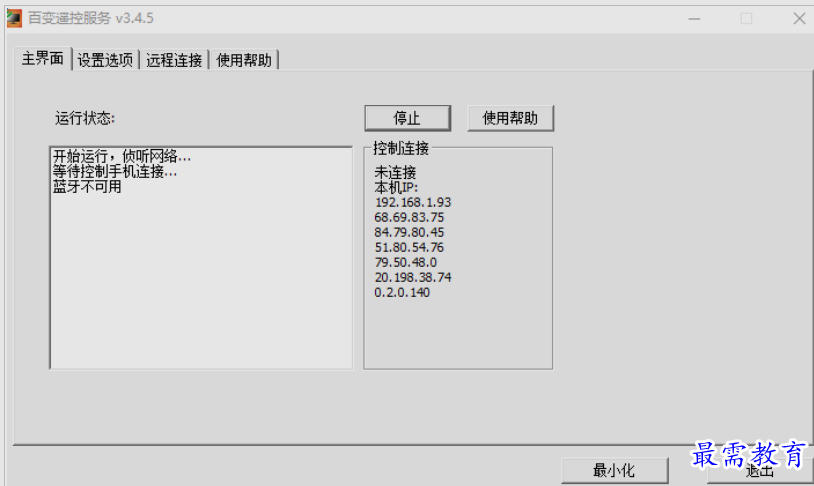Screen dimensions: 814x486
Task: Minimize the window from the title bar
Action: [x=694, y=19]
